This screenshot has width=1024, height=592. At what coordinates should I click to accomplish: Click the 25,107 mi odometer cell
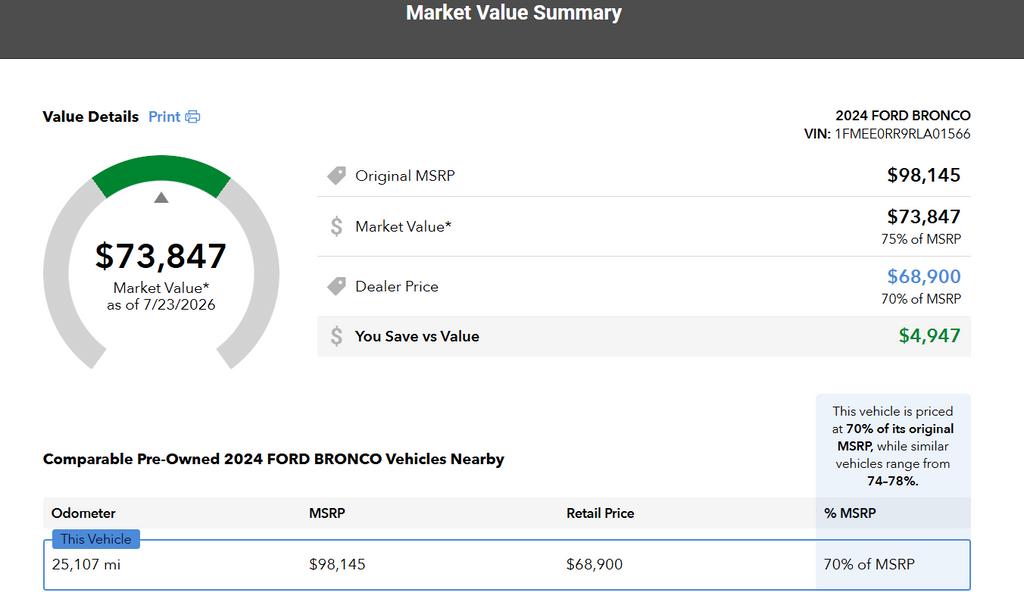coord(86,565)
